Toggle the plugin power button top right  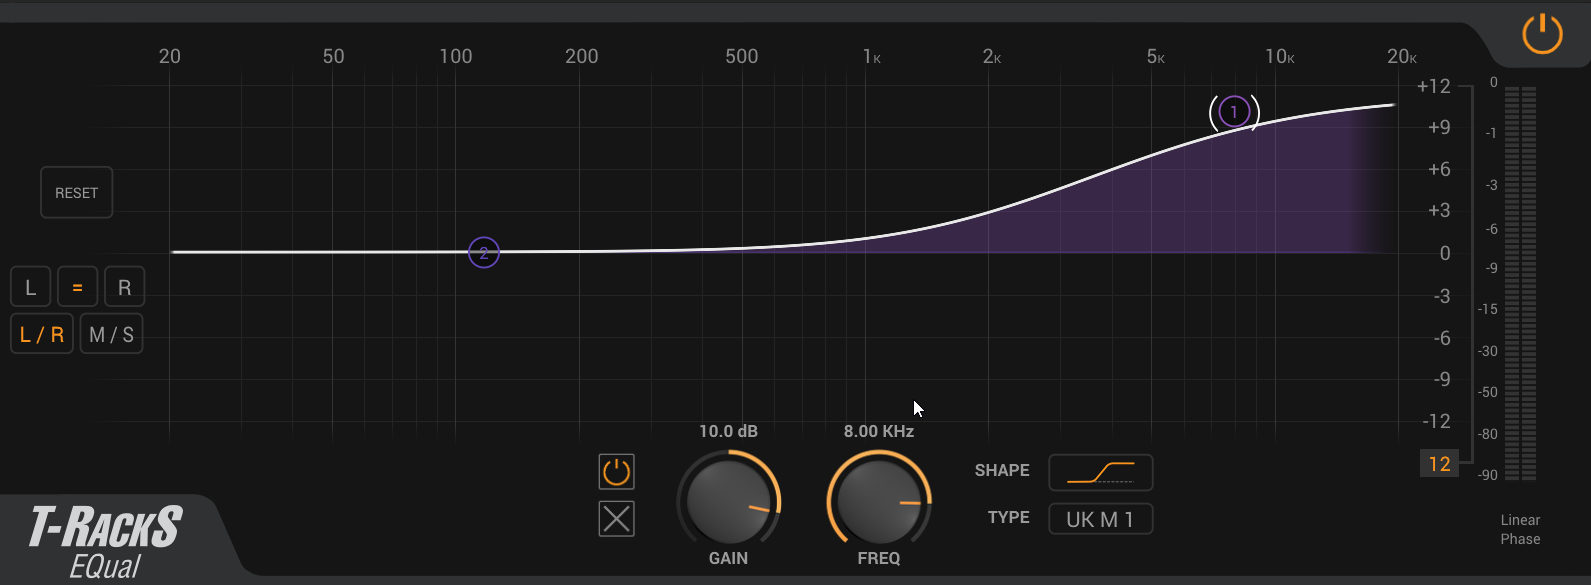[x=1541, y=34]
